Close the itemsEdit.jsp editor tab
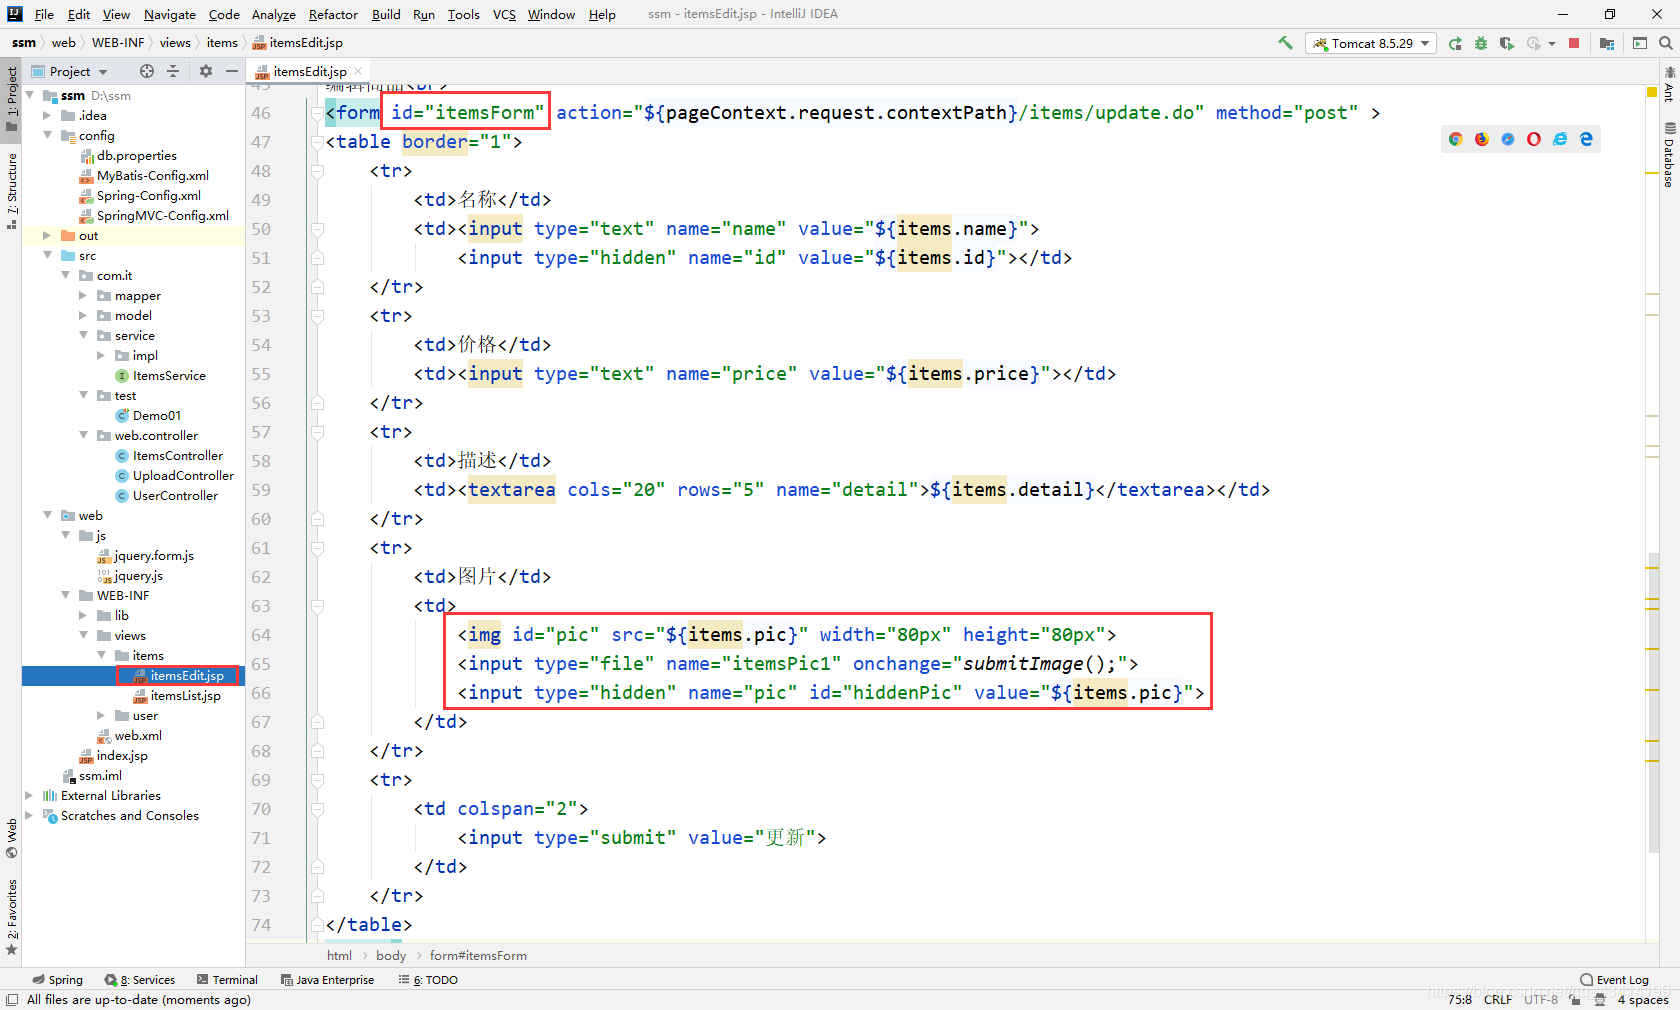Viewport: 1680px width, 1010px height. [x=358, y=71]
